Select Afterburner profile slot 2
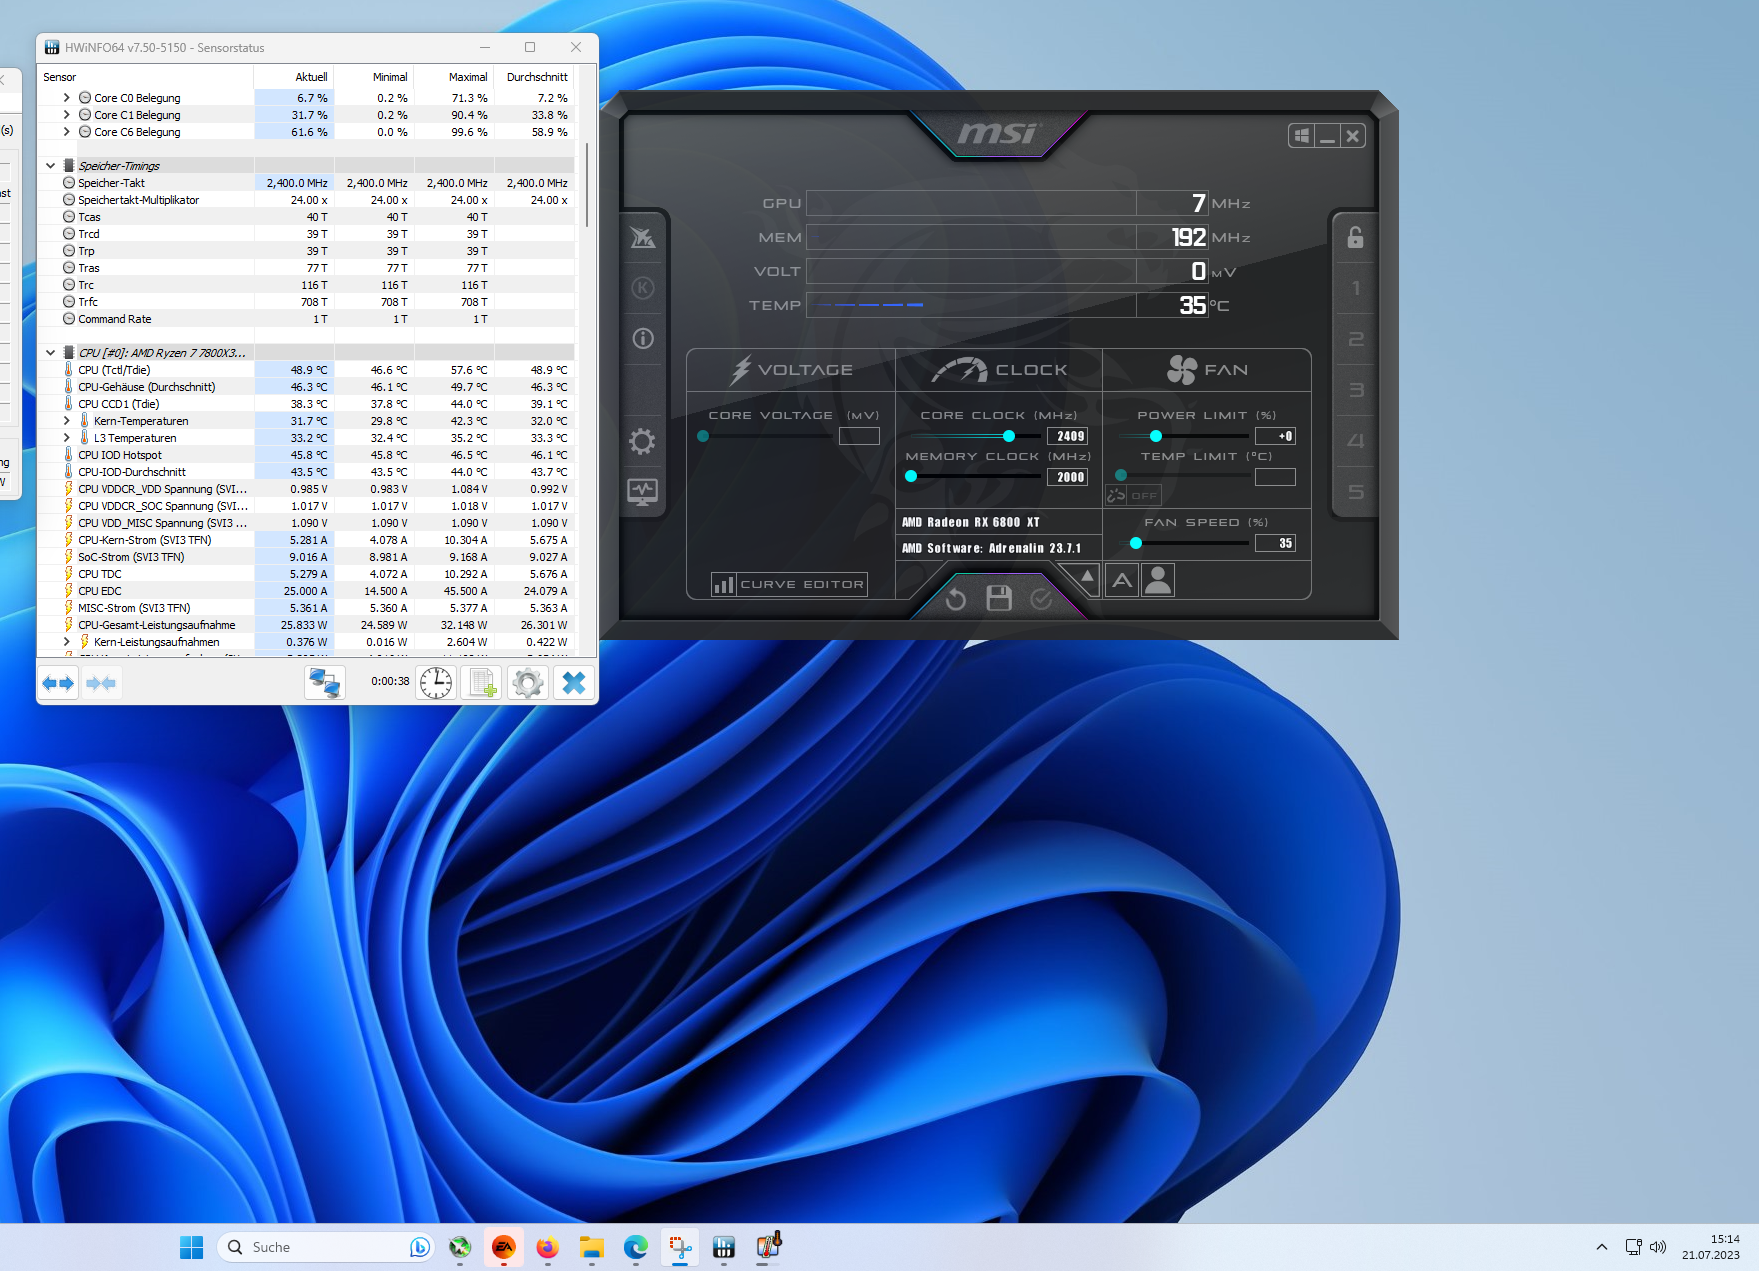1759x1271 pixels. point(1356,339)
